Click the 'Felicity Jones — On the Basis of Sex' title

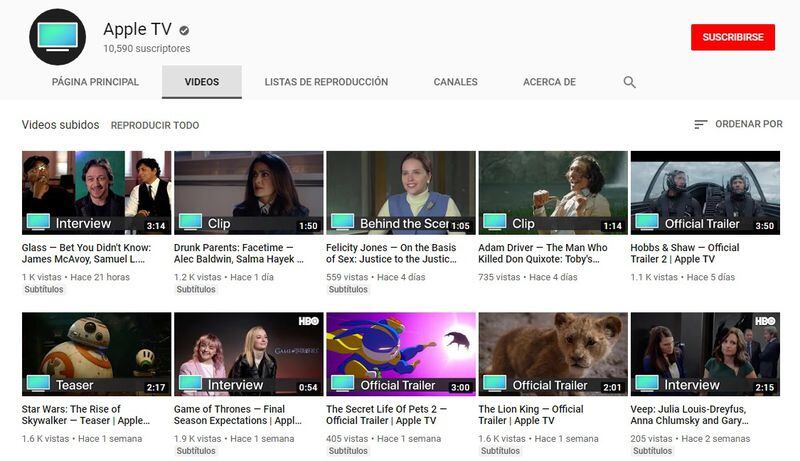[x=391, y=253]
